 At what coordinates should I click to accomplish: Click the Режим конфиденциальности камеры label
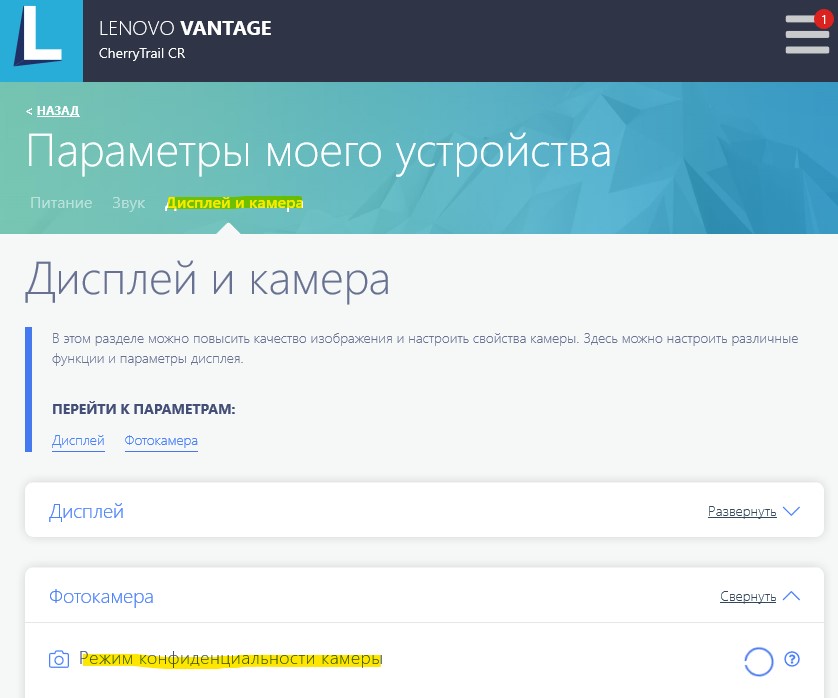(231, 658)
